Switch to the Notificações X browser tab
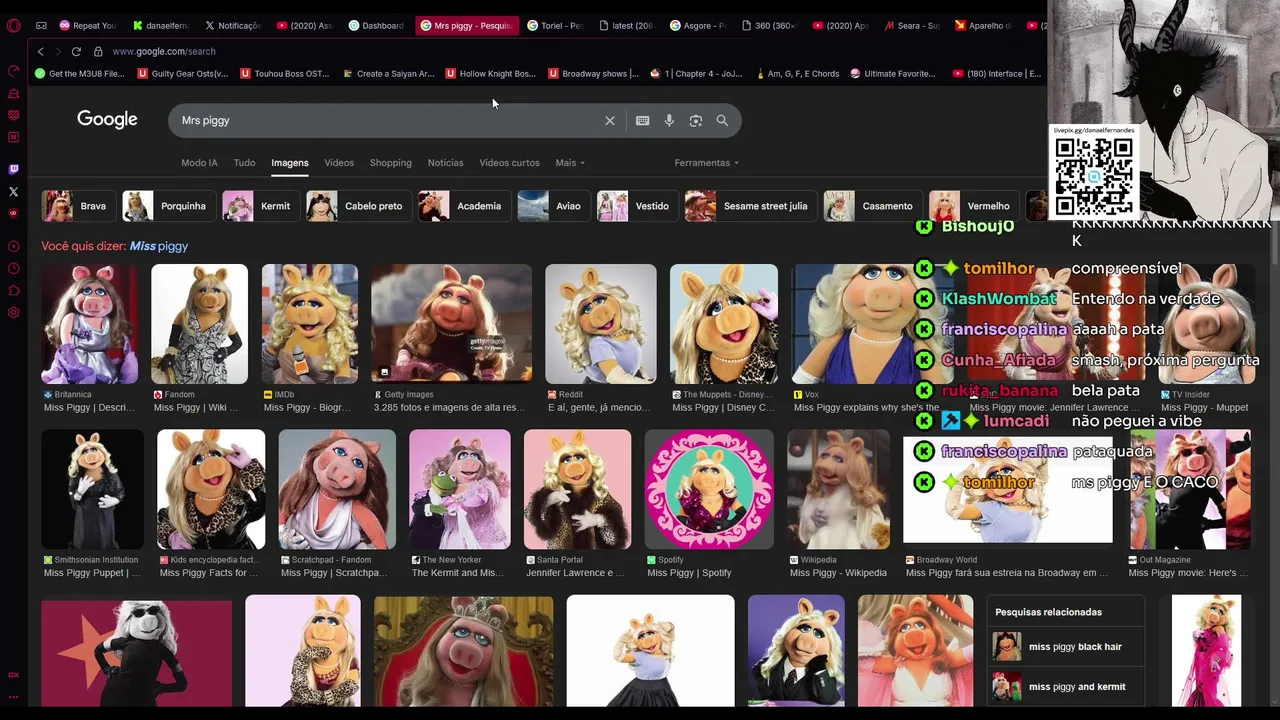 point(232,26)
